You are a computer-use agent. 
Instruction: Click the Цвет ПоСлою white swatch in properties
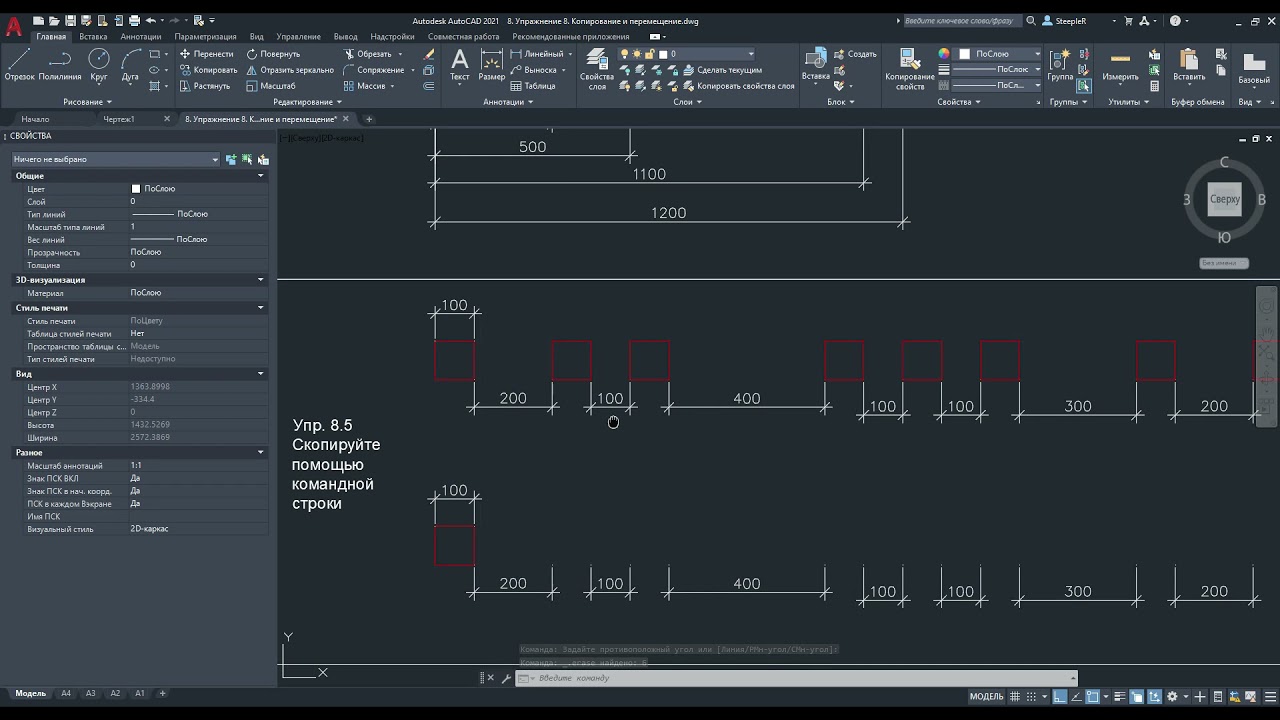(136, 189)
